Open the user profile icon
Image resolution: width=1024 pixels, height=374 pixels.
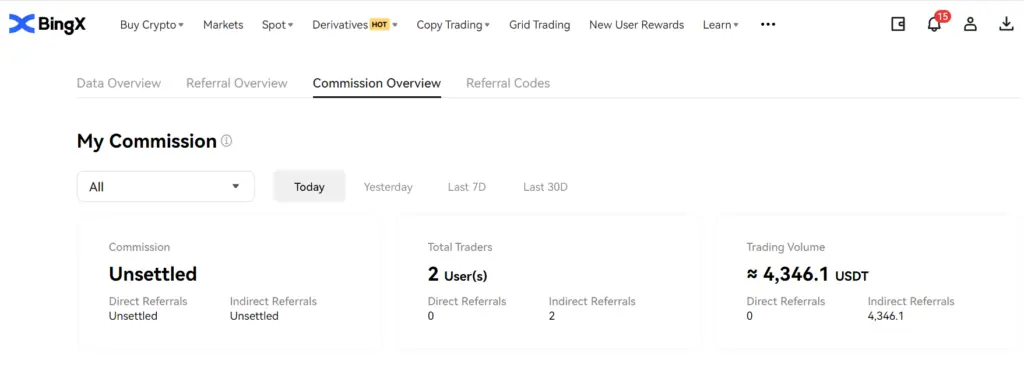[x=970, y=25]
